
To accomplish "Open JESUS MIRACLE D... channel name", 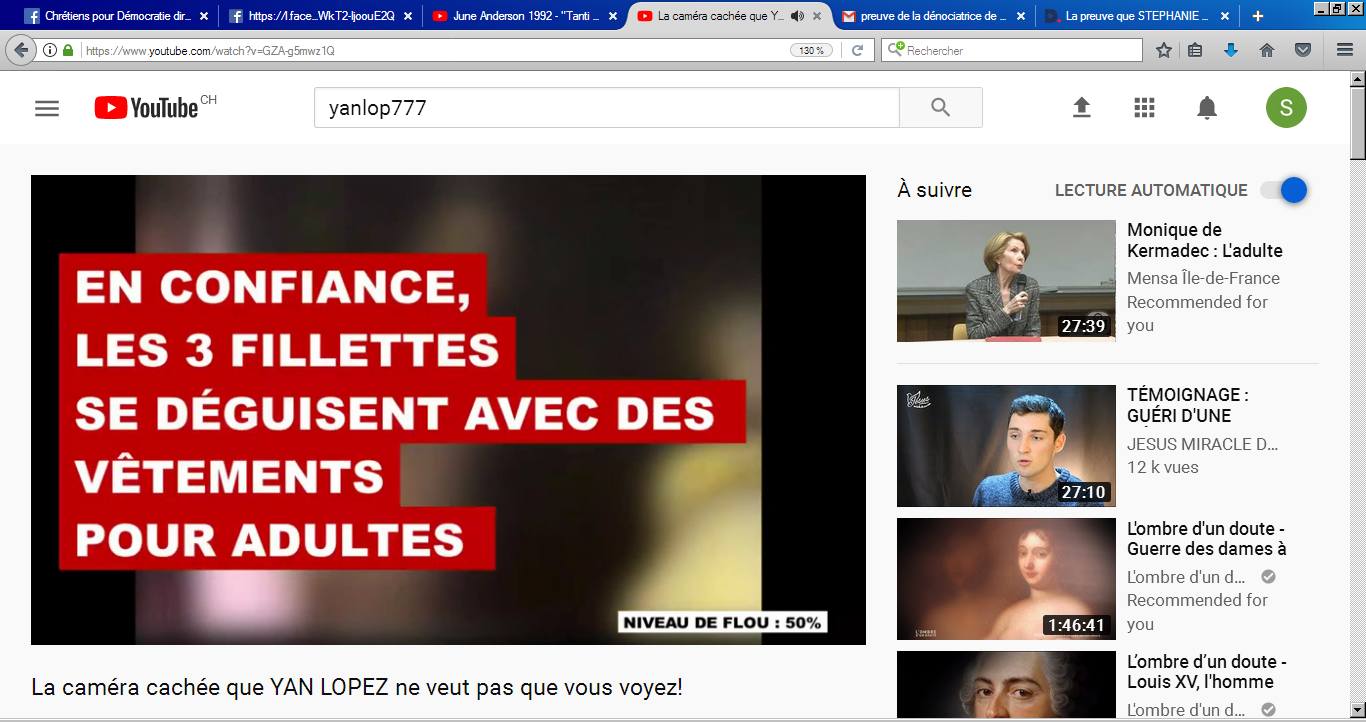I will coord(1203,444).
